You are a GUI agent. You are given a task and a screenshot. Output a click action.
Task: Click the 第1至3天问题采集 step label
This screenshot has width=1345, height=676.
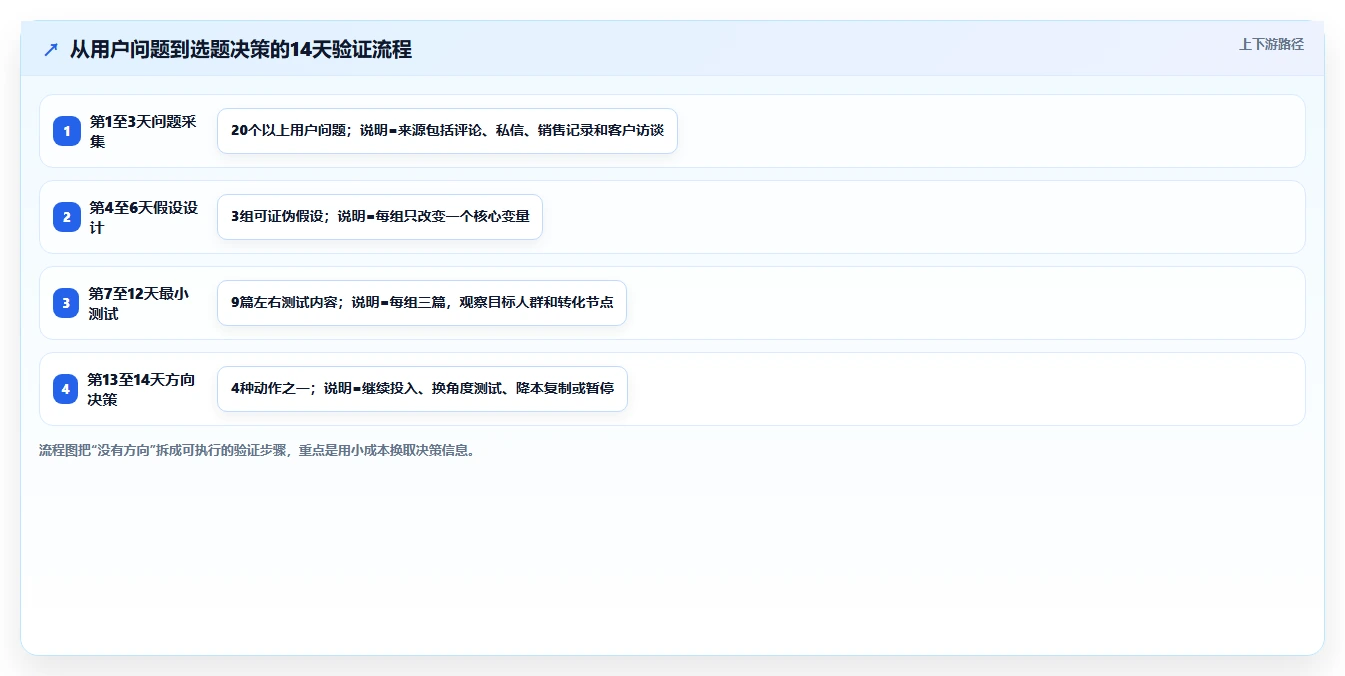(143, 131)
